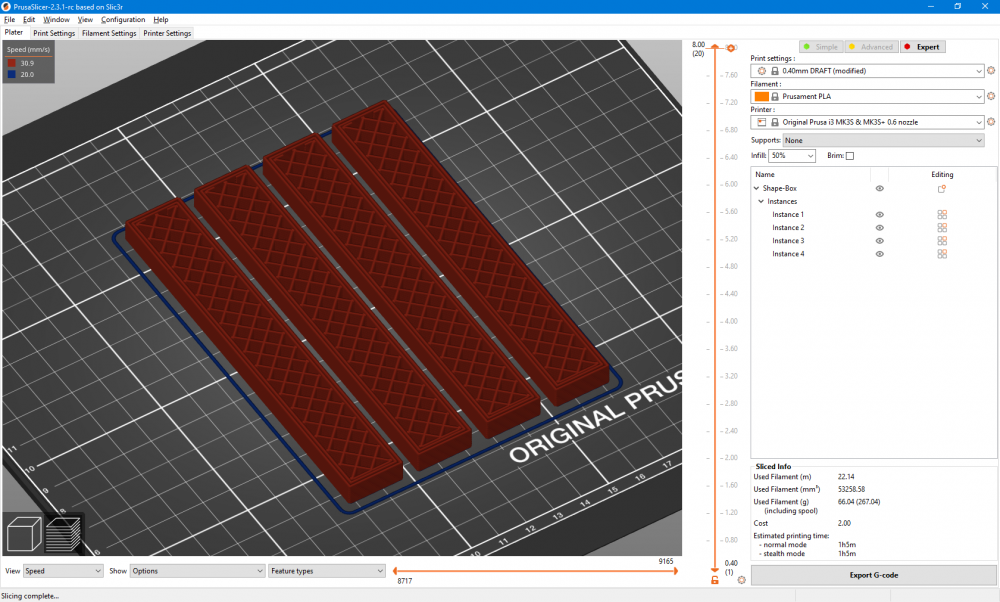The height and width of the screenshot is (602, 1000).
Task: Open the Printer settings gear icon
Action: point(991,122)
